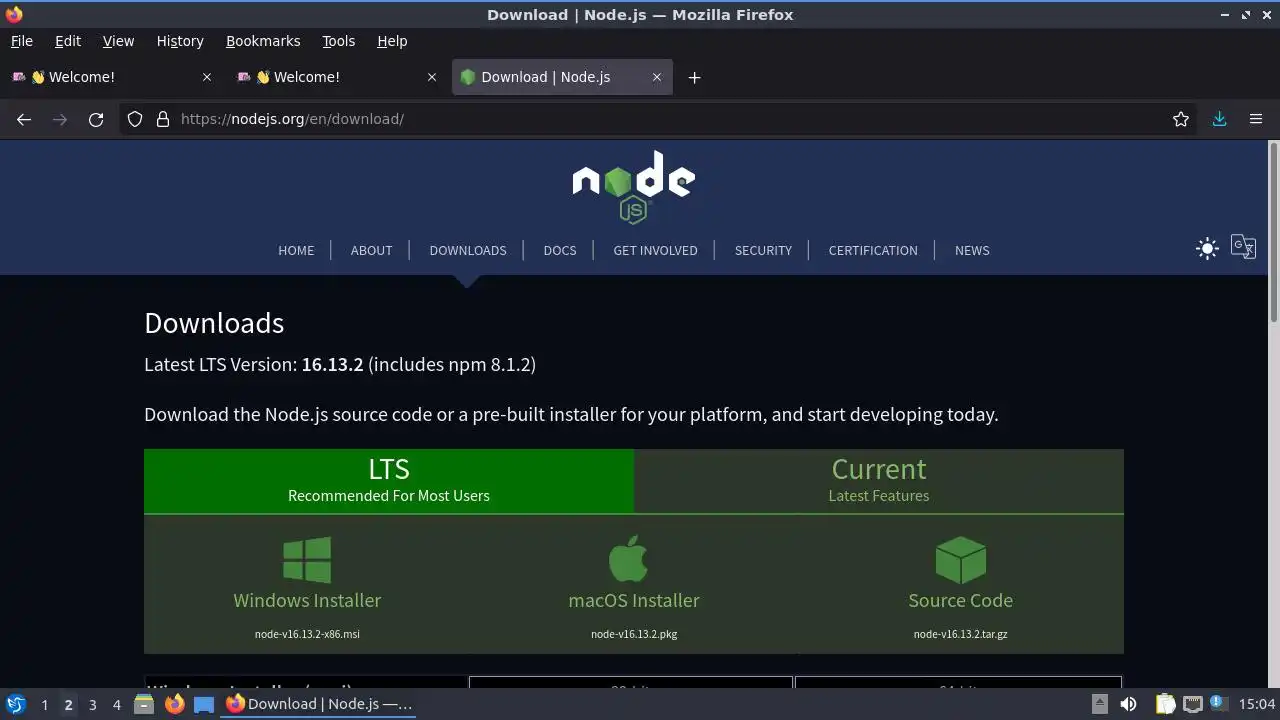
Task: Click the tray eject removable media icon
Action: tap(1099, 704)
